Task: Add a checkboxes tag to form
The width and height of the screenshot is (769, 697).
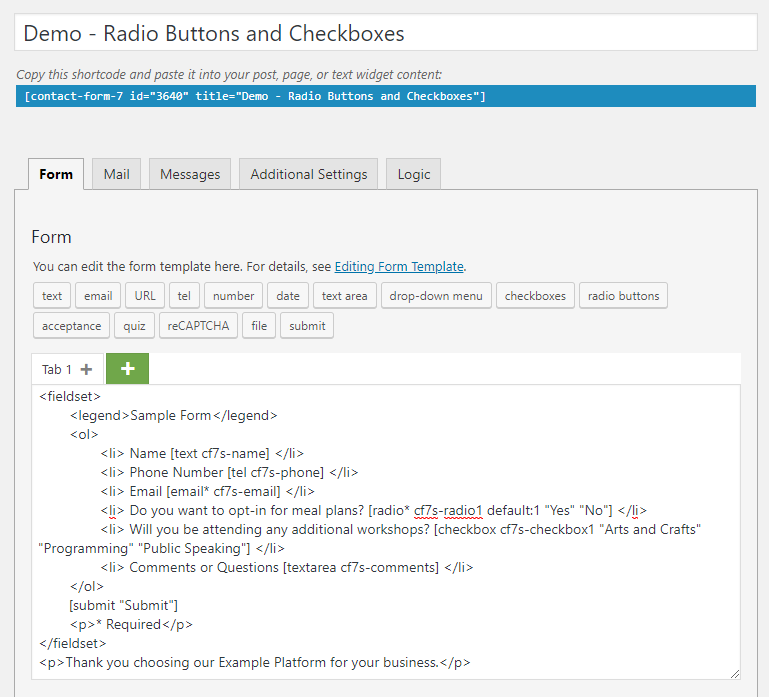Action: coord(535,296)
